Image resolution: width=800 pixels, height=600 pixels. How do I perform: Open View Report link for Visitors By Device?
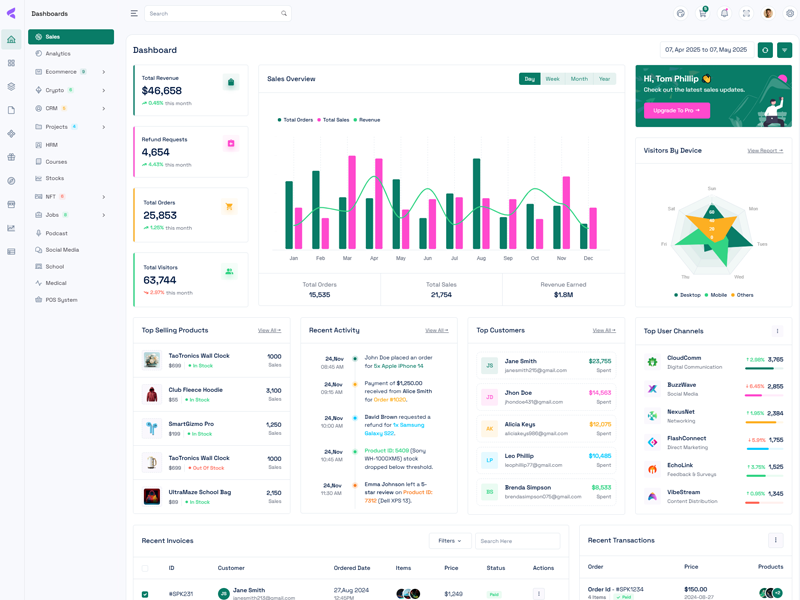pos(765,151)
